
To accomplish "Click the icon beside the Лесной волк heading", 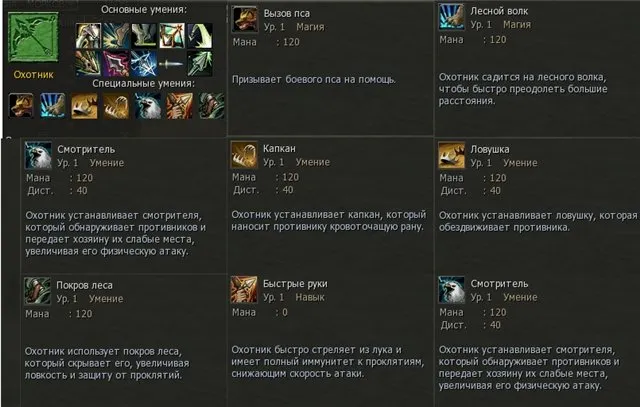I will 452,17.
